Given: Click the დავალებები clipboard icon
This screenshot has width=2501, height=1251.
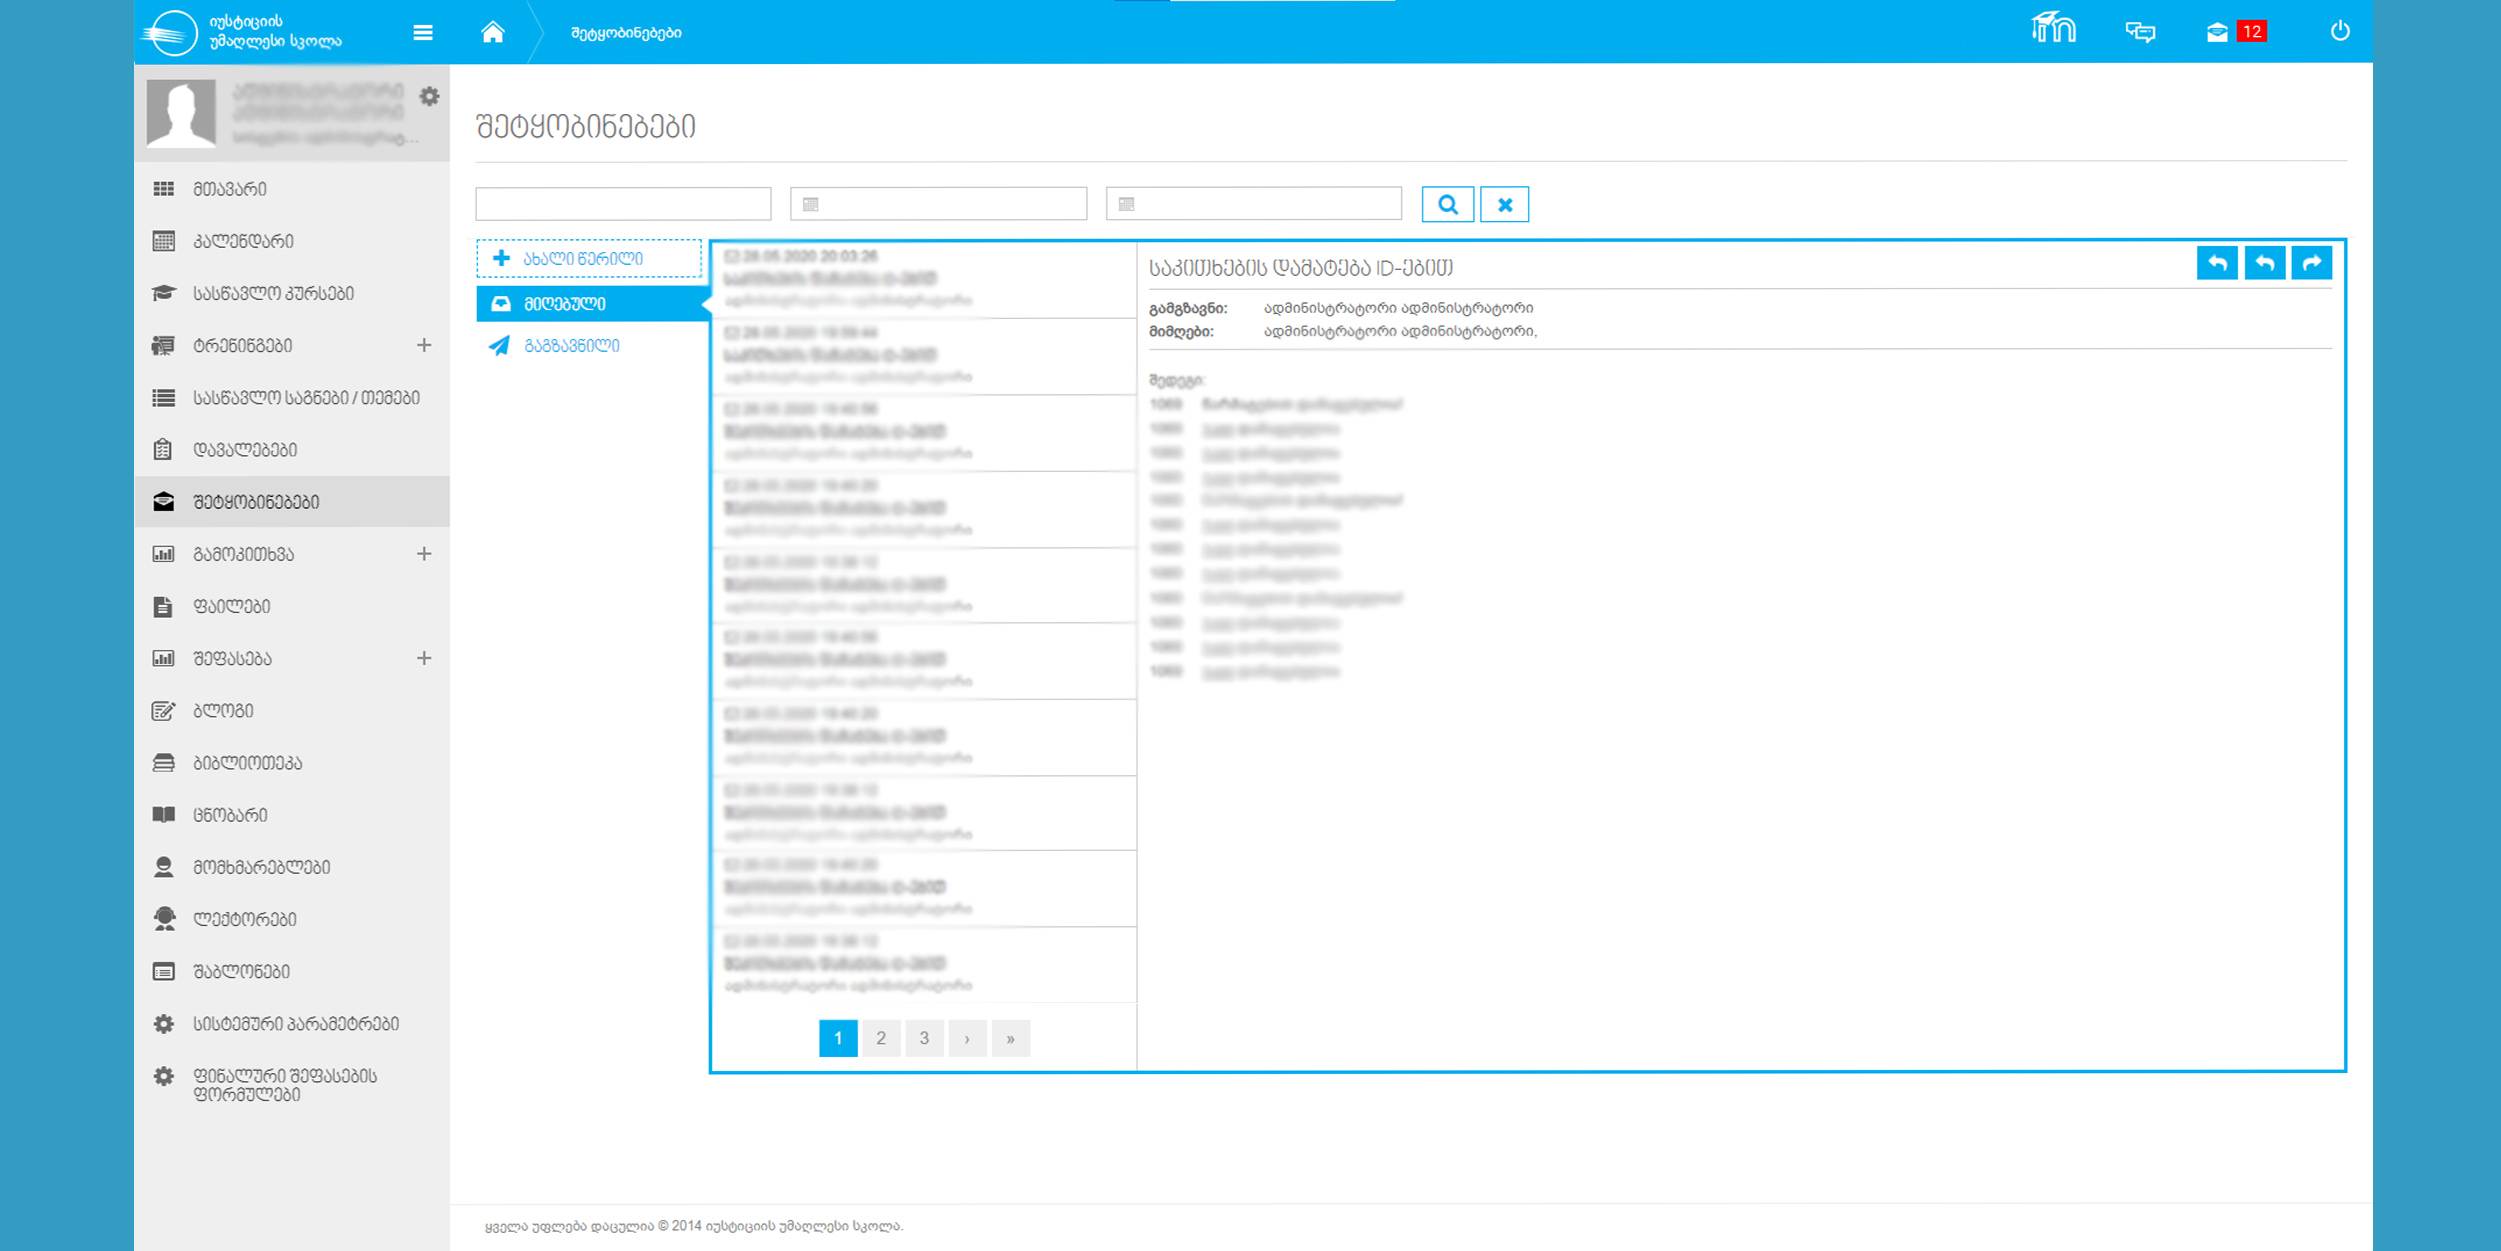Looking at the screenshot, I should 163,449.
